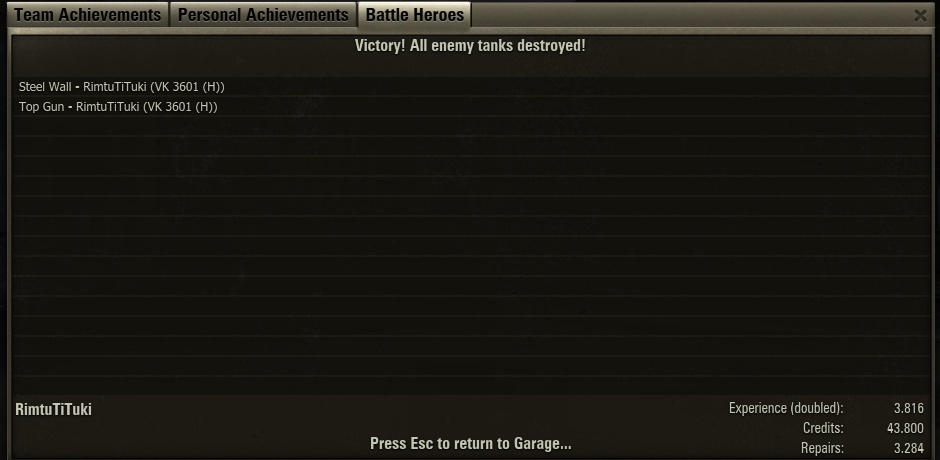
Task: Select the Battle Heroes tab
Action: tap(415, 14)
